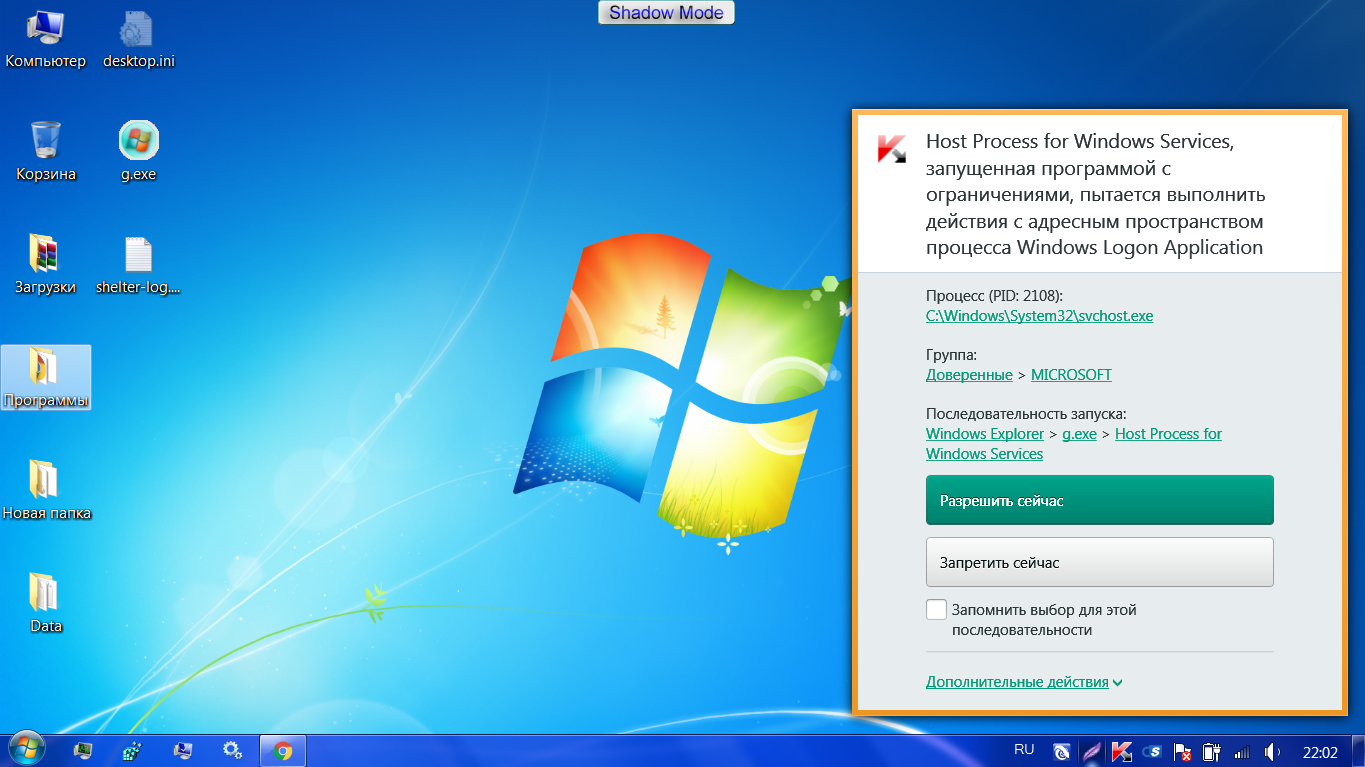Open the 'Доверенные' group link
This screenshot has width=1365, height=767.
[x=969, y=375]
